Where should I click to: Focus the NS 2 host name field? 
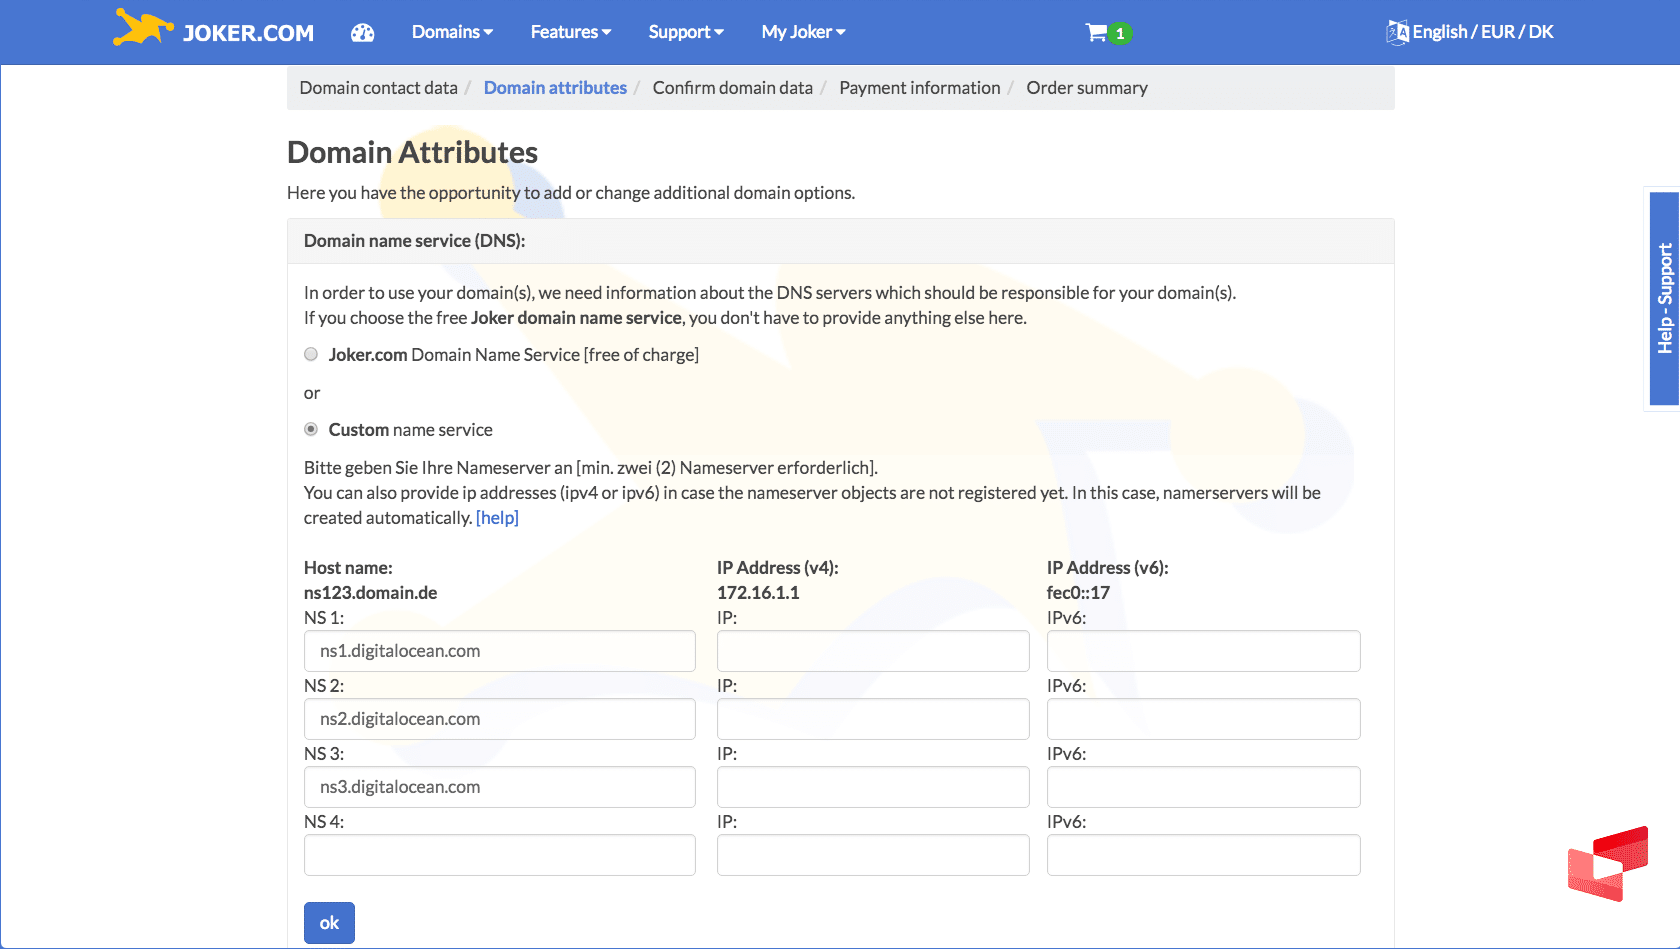(500, 719)
